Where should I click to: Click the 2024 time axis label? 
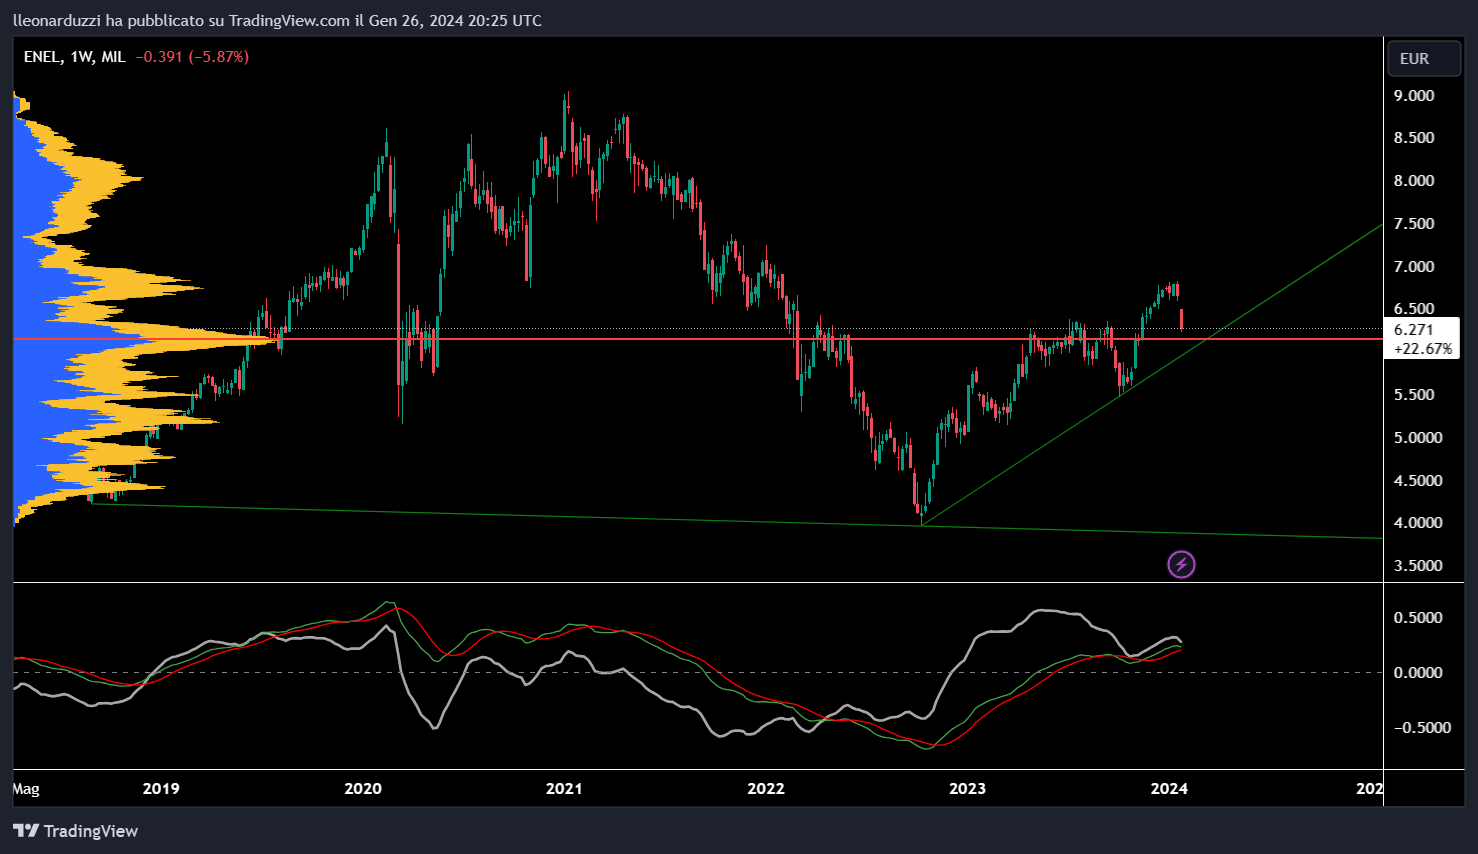click(x=1169, y=789)
